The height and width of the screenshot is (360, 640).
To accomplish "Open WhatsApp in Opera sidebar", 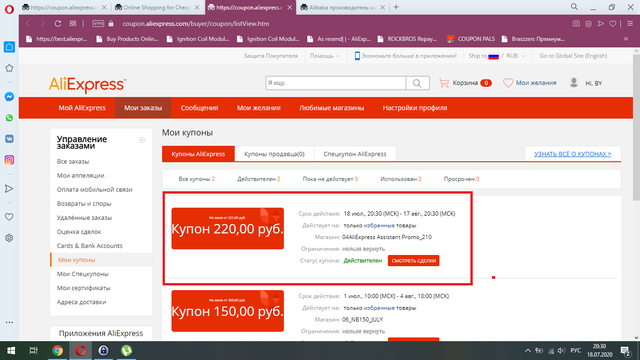I will (9, 118).
